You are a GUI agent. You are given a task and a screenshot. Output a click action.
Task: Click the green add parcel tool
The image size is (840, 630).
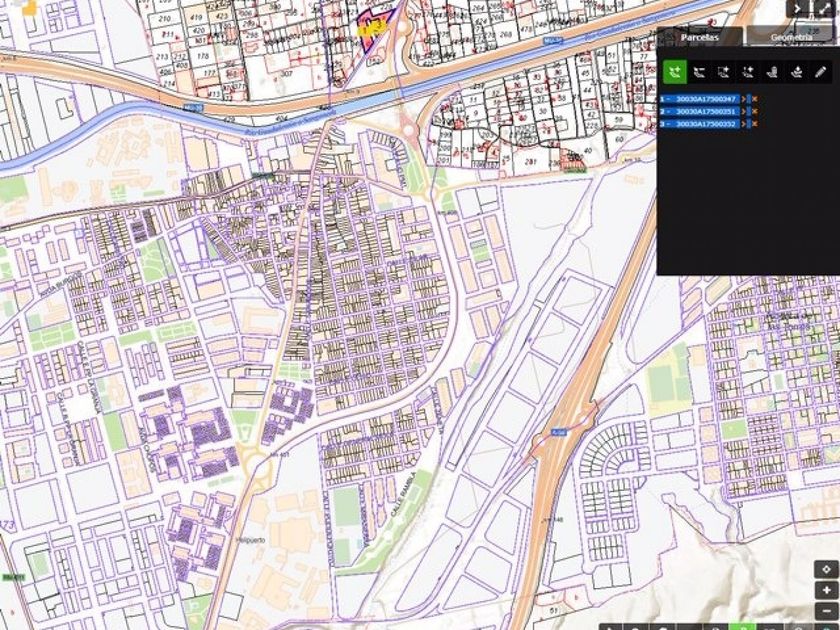pyautogui.click(x=674, y=72)
